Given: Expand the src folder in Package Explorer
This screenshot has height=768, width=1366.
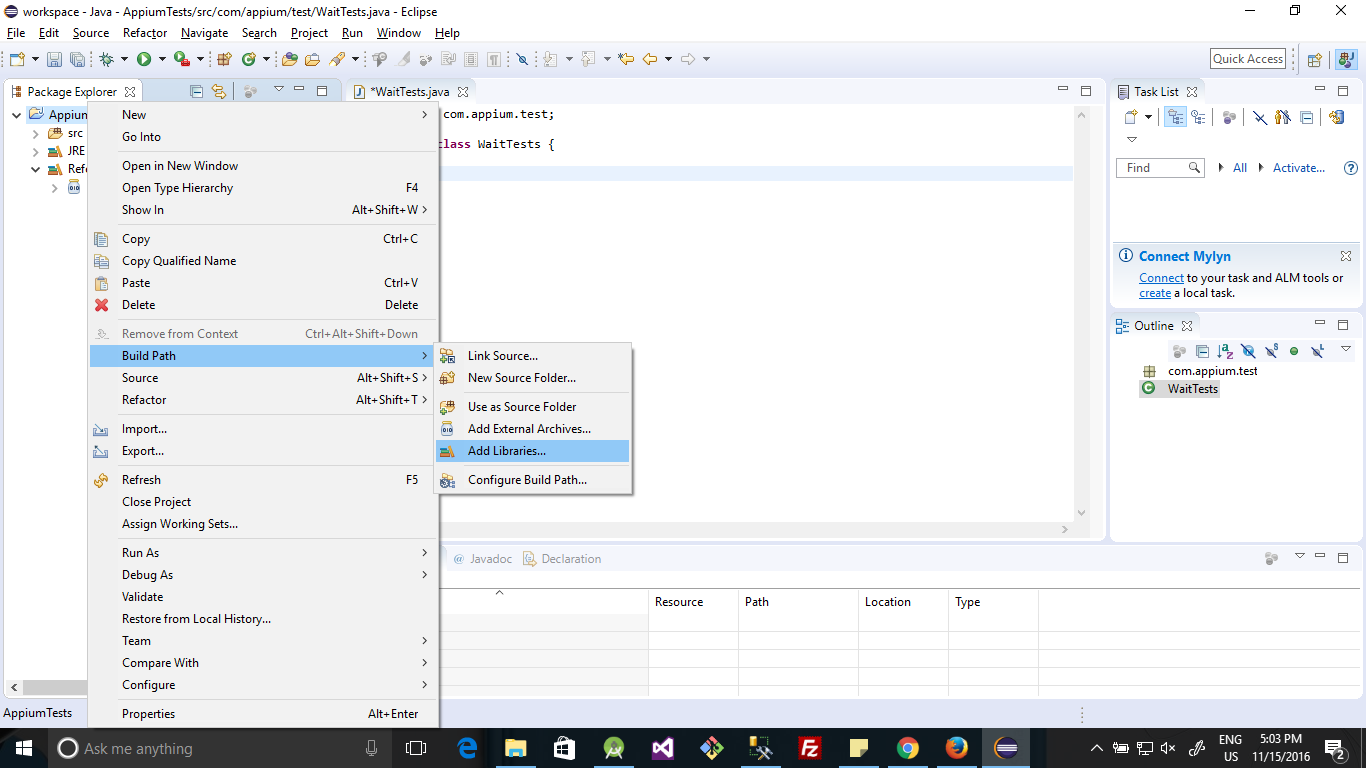Looking at the screenshot, I should 35,133.
